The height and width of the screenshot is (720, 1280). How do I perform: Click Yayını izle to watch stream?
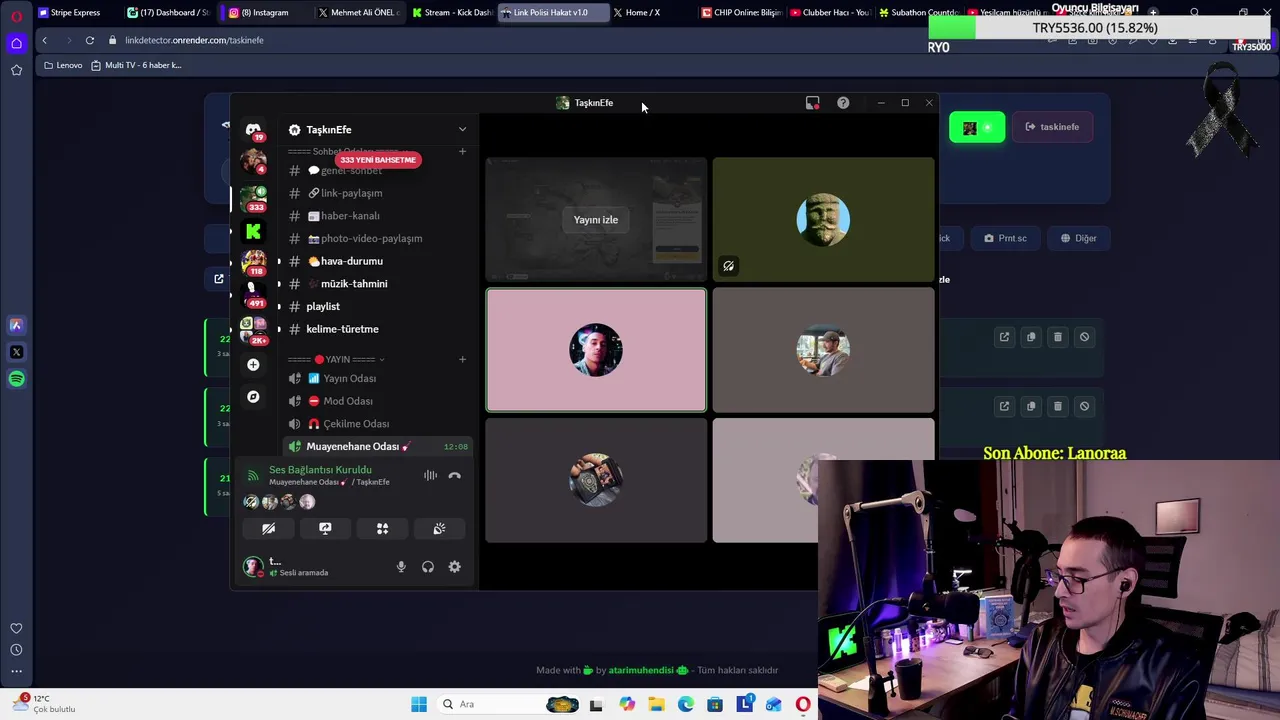click(x=596, y=220)
